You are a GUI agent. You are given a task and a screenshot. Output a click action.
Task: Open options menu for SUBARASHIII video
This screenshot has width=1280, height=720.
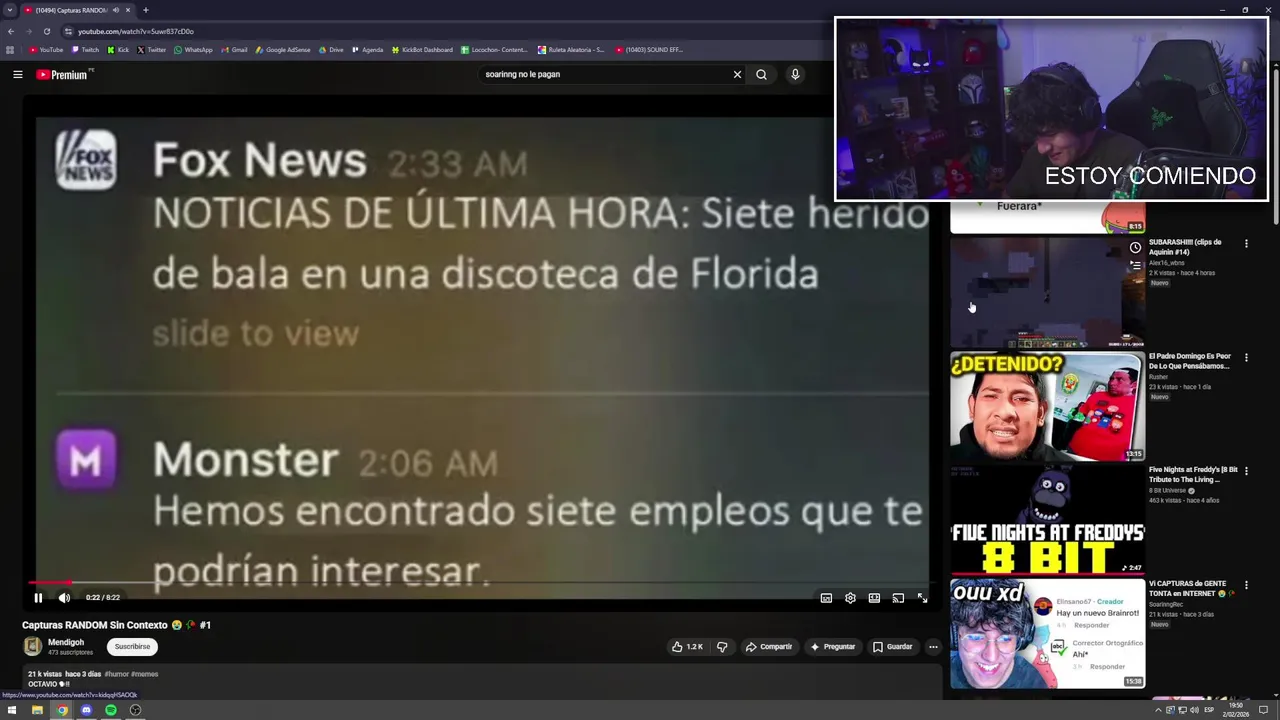1246,244
